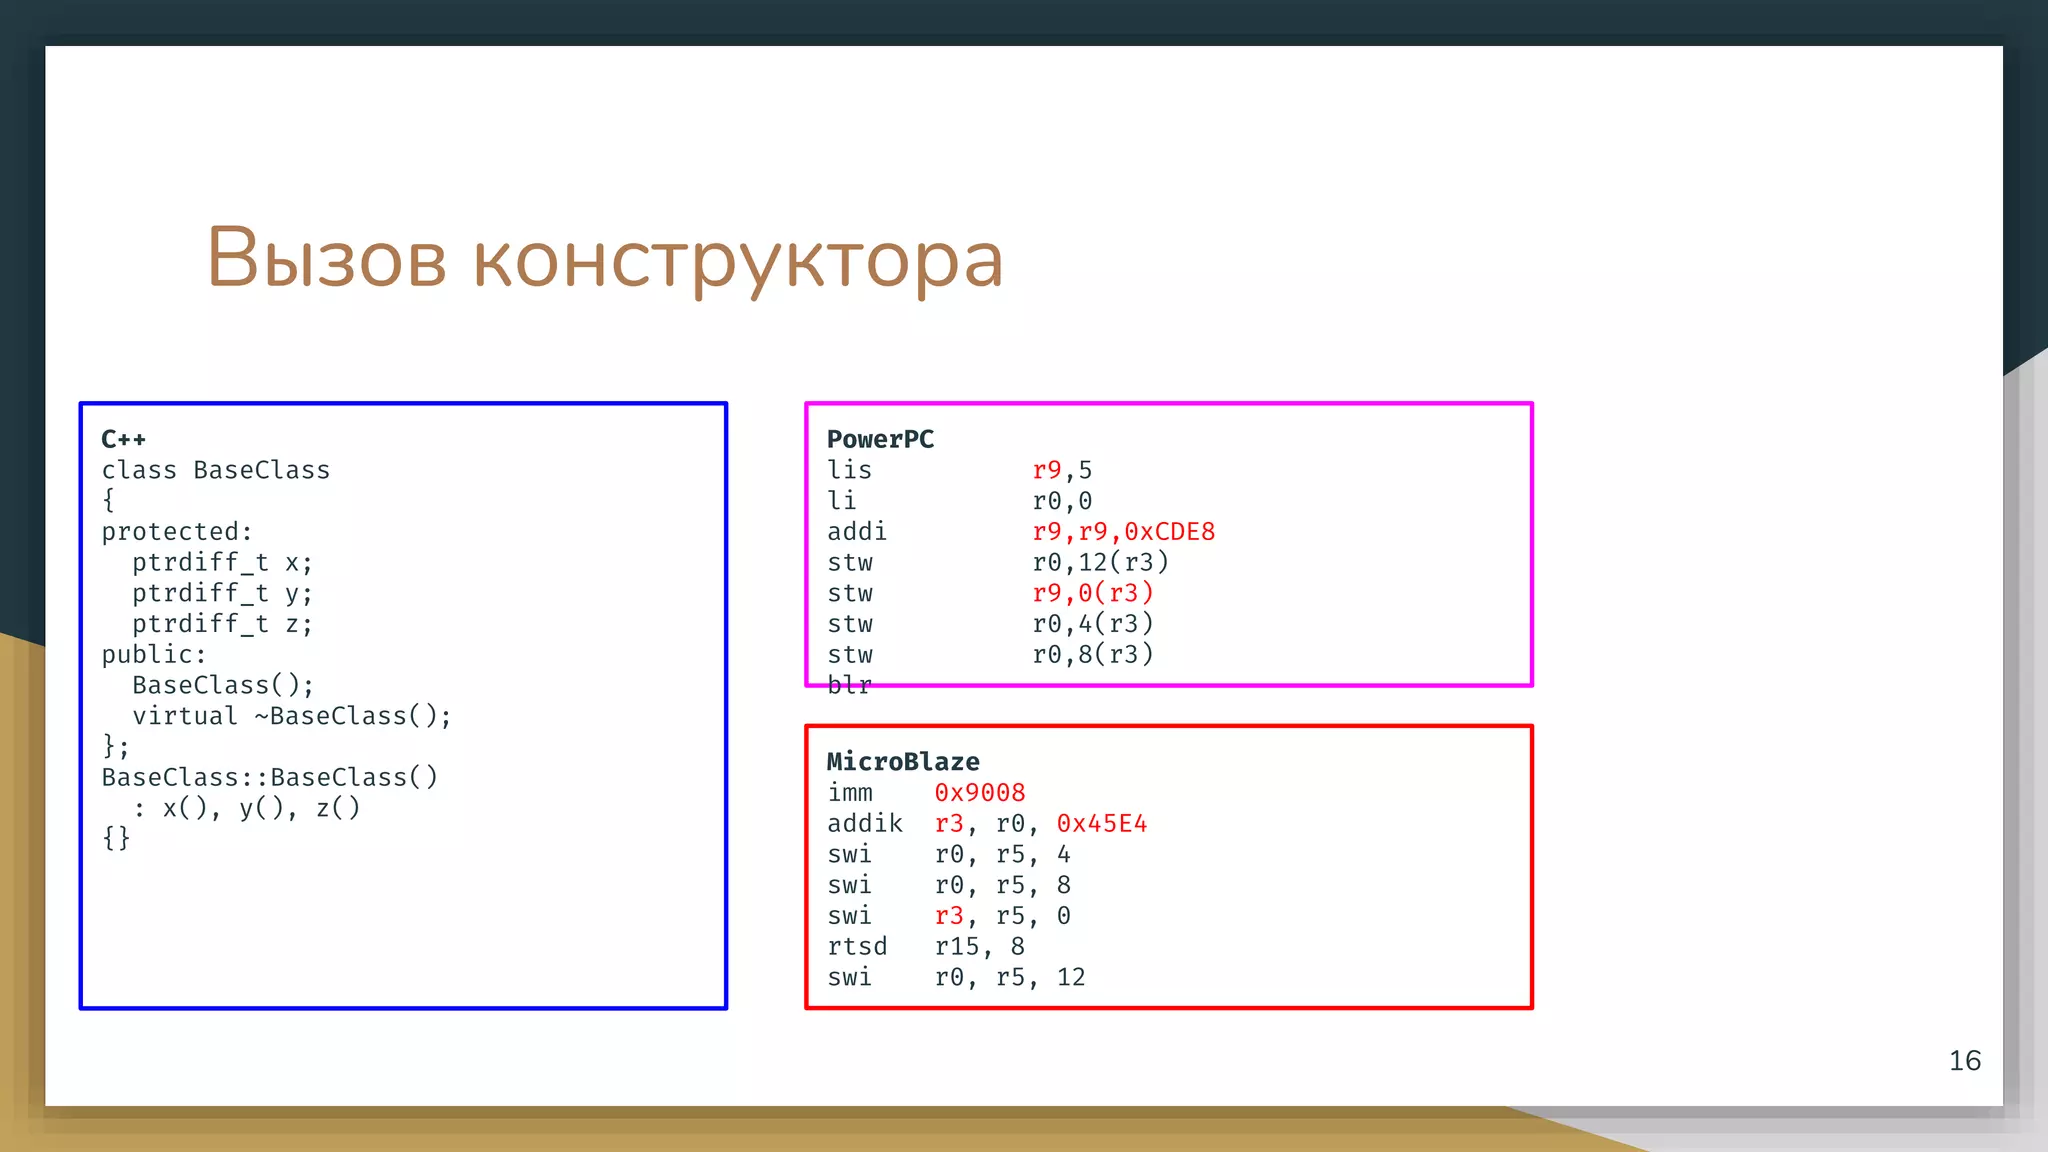This screenshot has width=2048, height=1152.
Task: Click red value '0x45E4'
Action: tap(1102, 824)
